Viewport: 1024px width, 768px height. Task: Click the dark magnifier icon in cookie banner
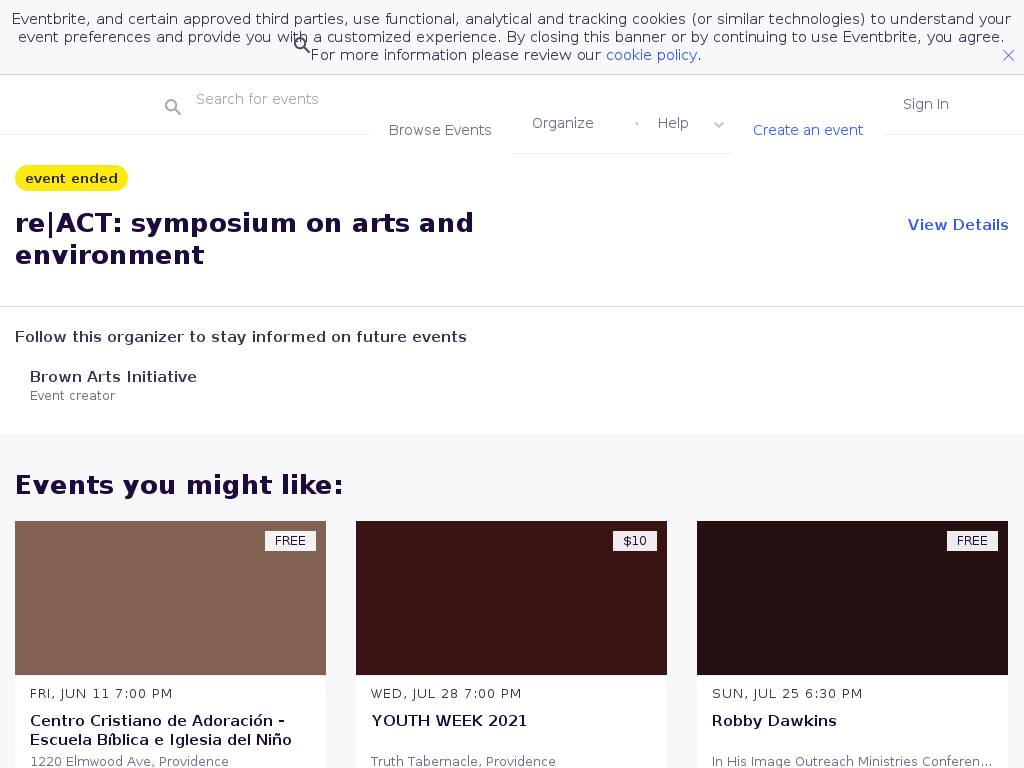(302, 45)
